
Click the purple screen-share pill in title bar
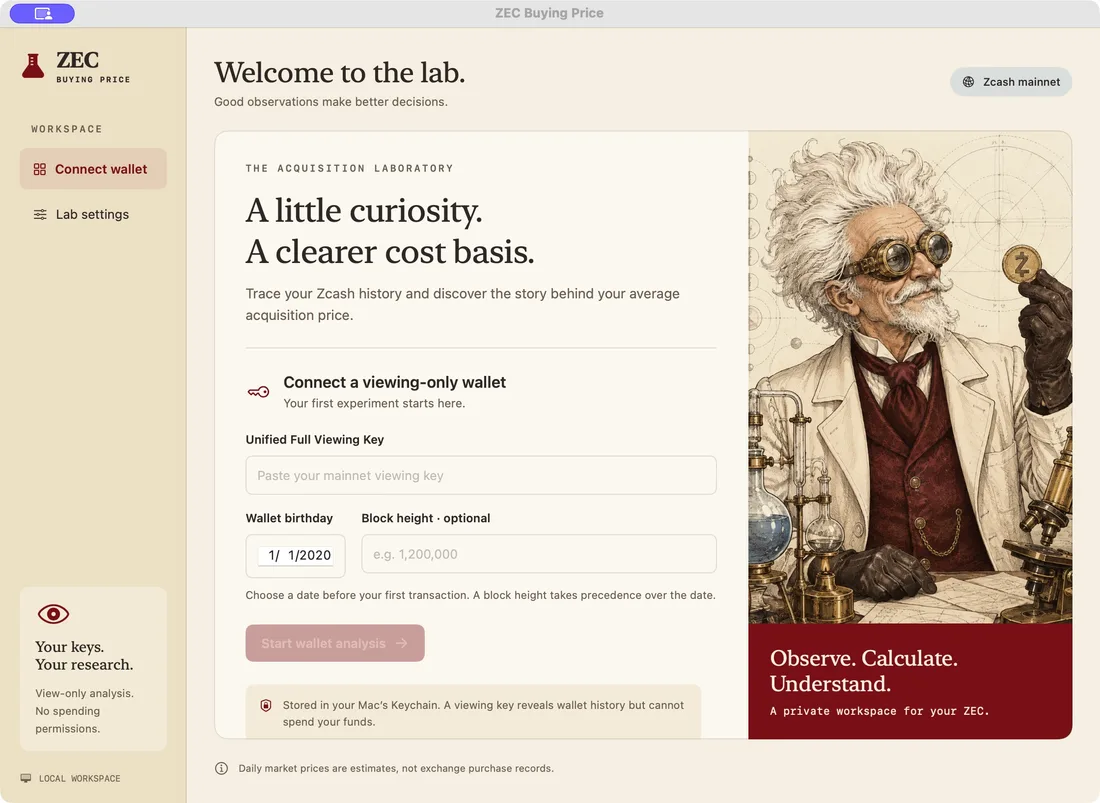click(x=42, y=13)
